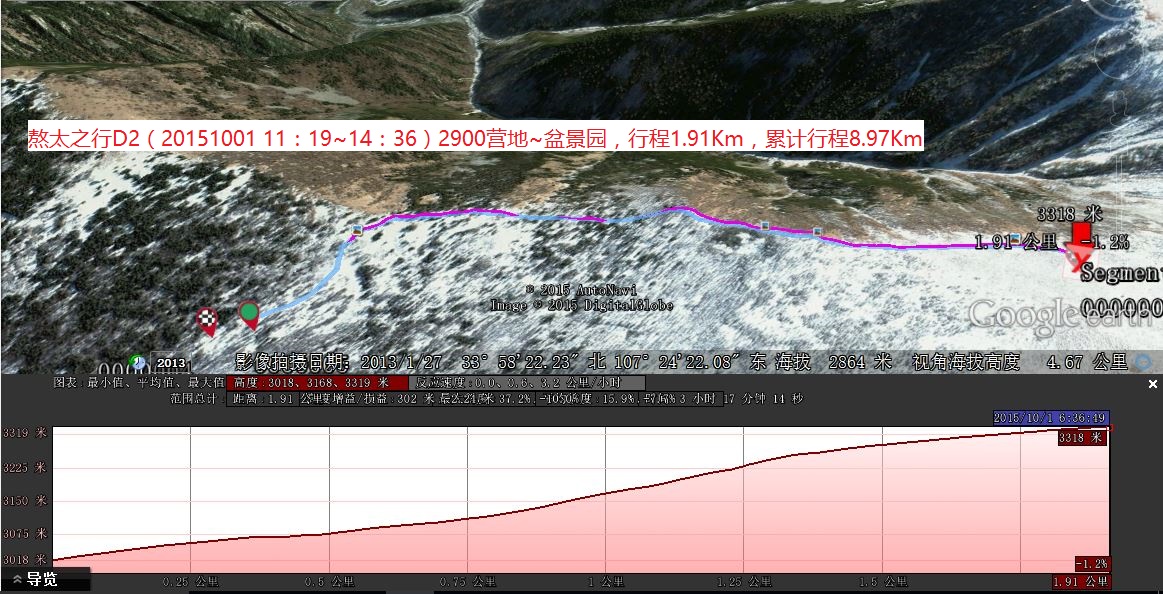
Task: Click the timestamp tooltip on elevation chart
Action: (x=1051, y=418)
